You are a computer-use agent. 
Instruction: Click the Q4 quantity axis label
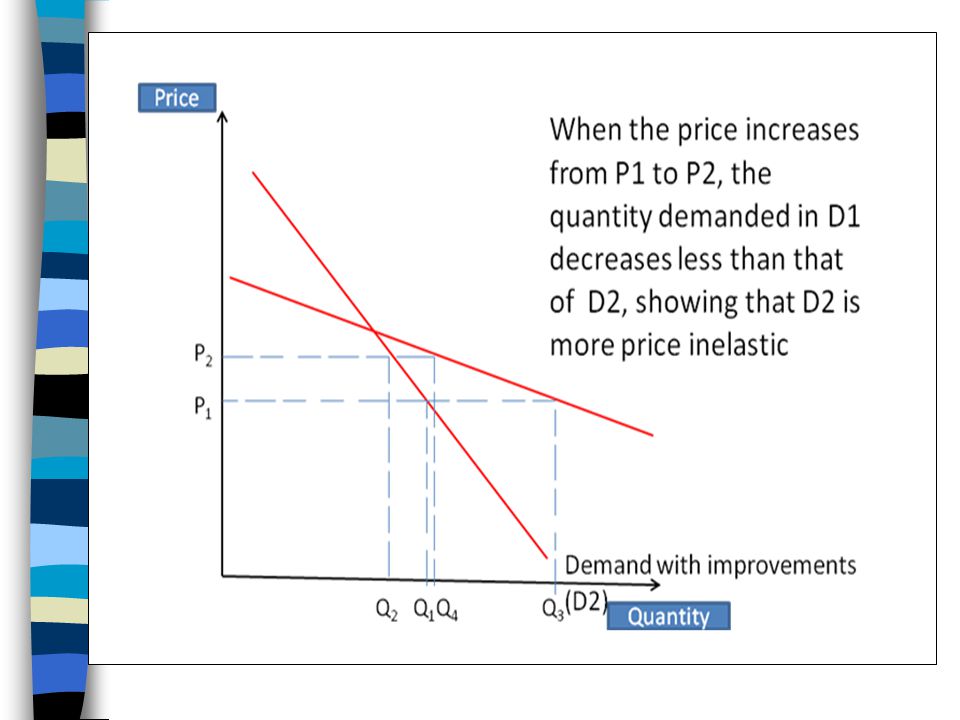point(447,610)
